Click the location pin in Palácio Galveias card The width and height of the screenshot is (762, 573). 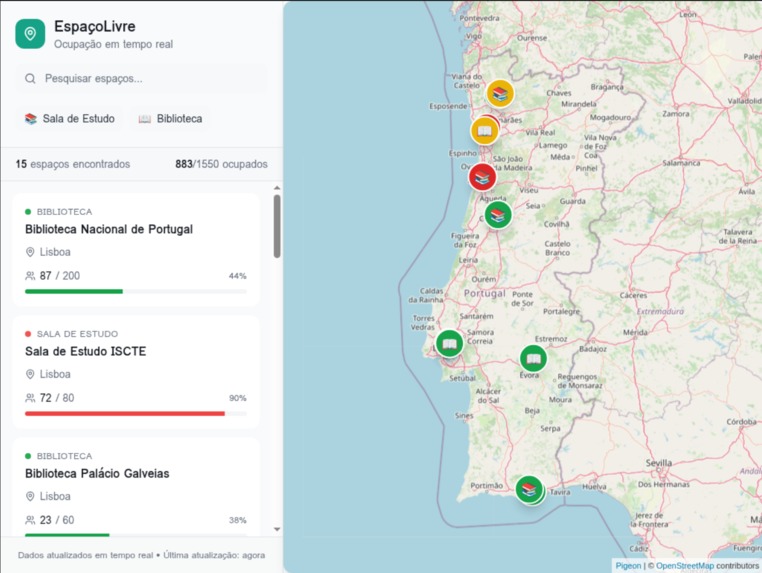[30, 496]
